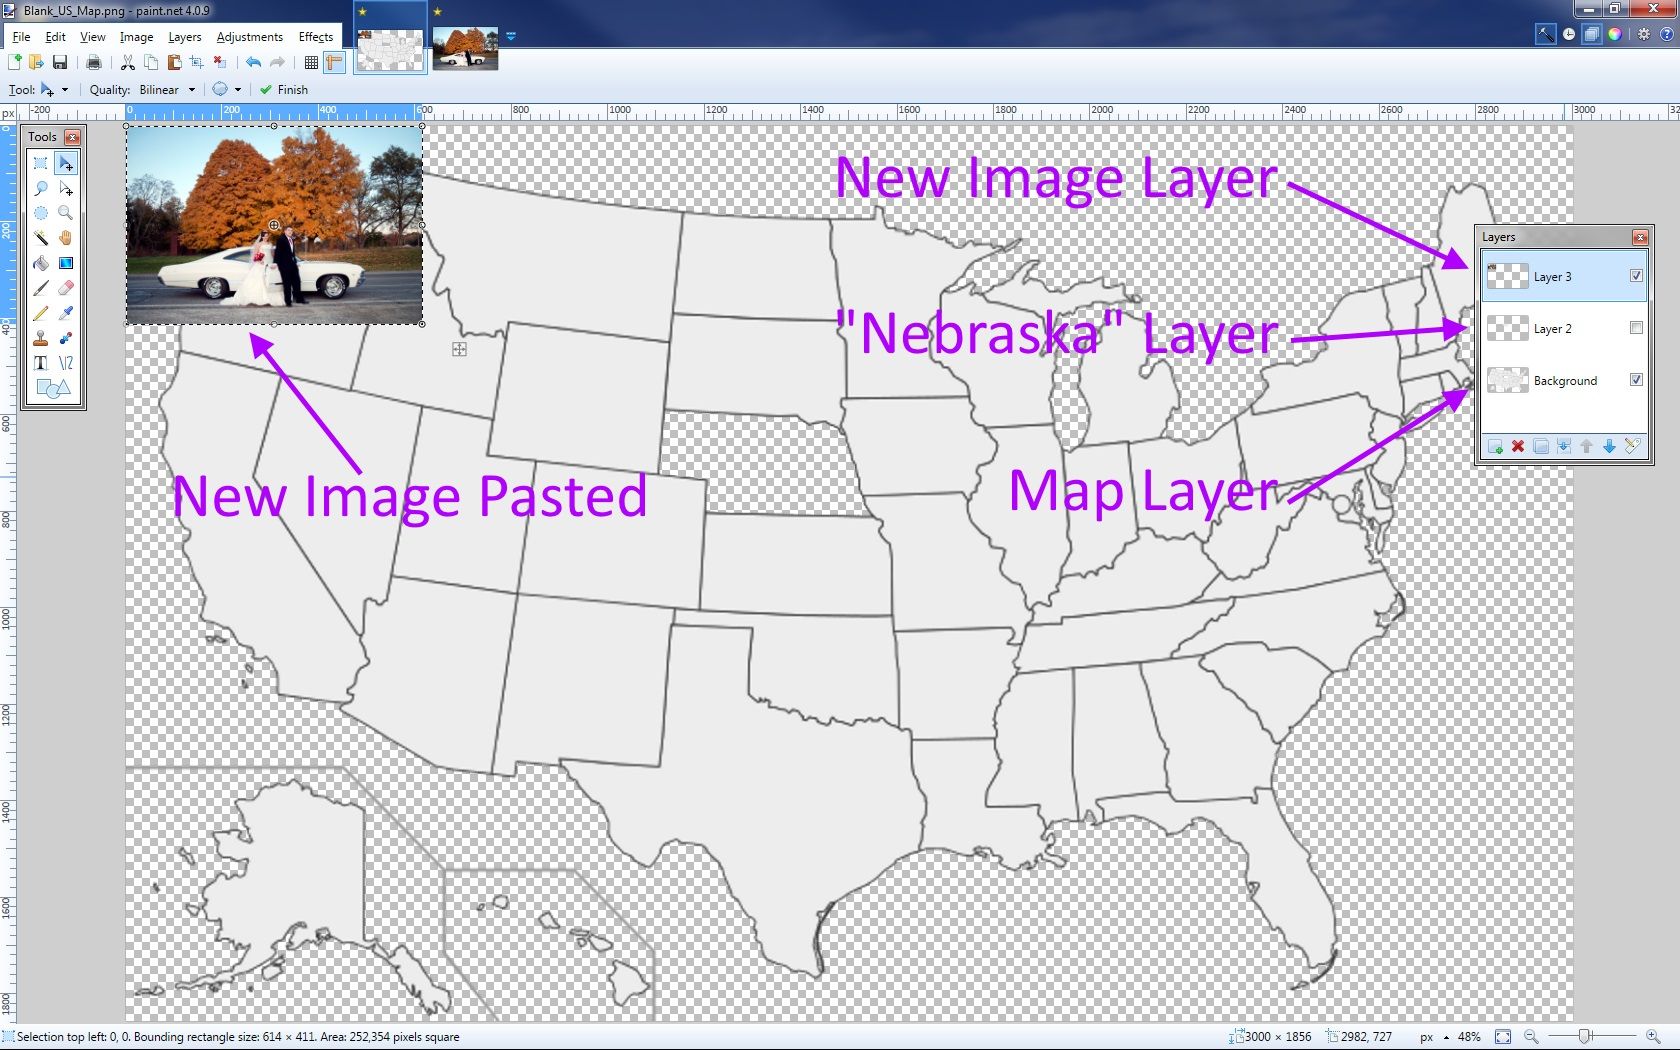Open the Adjustments menu
This screenshot has width=1680, height=1050.
click(249, 36)
